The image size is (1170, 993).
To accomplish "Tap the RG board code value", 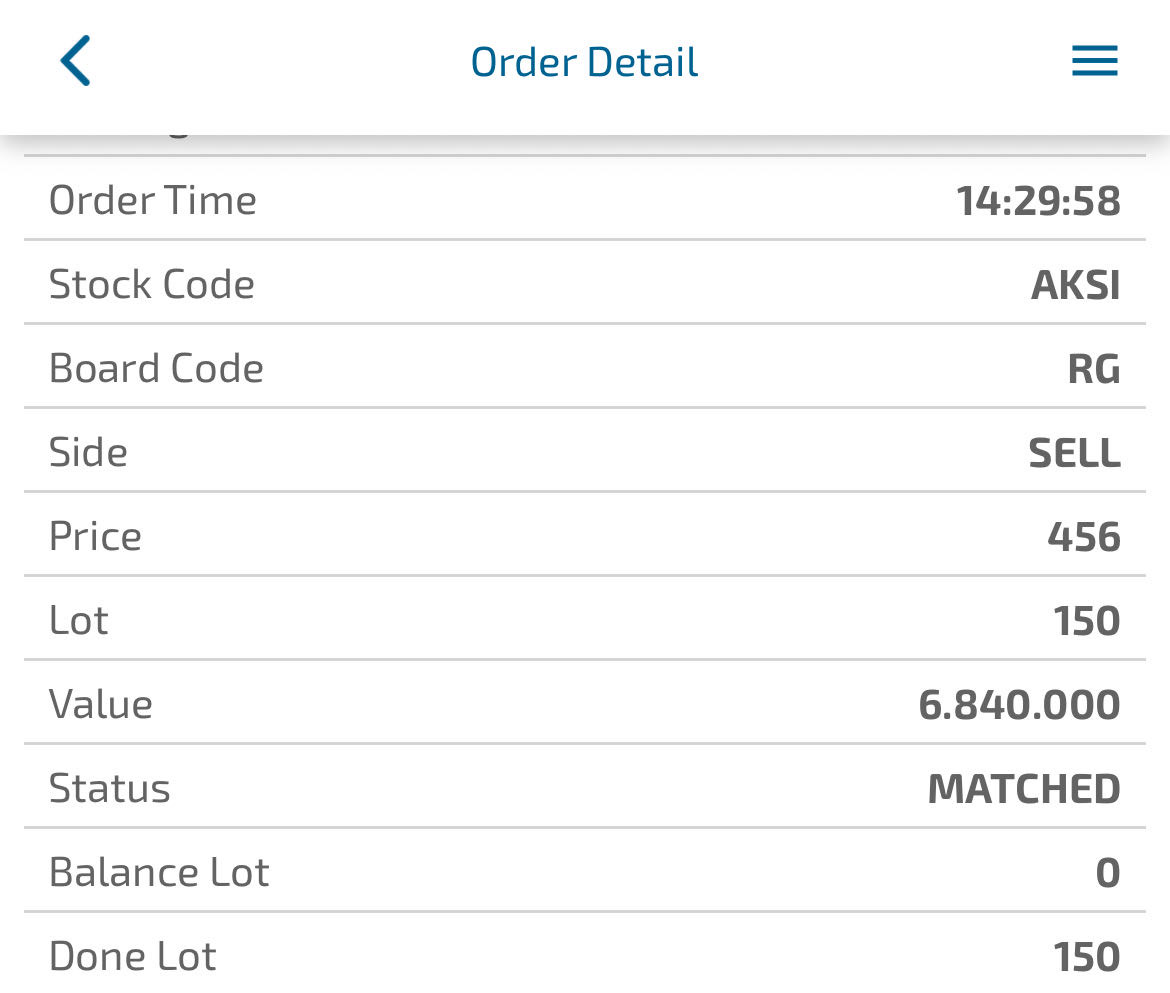I will (1093, 370).
